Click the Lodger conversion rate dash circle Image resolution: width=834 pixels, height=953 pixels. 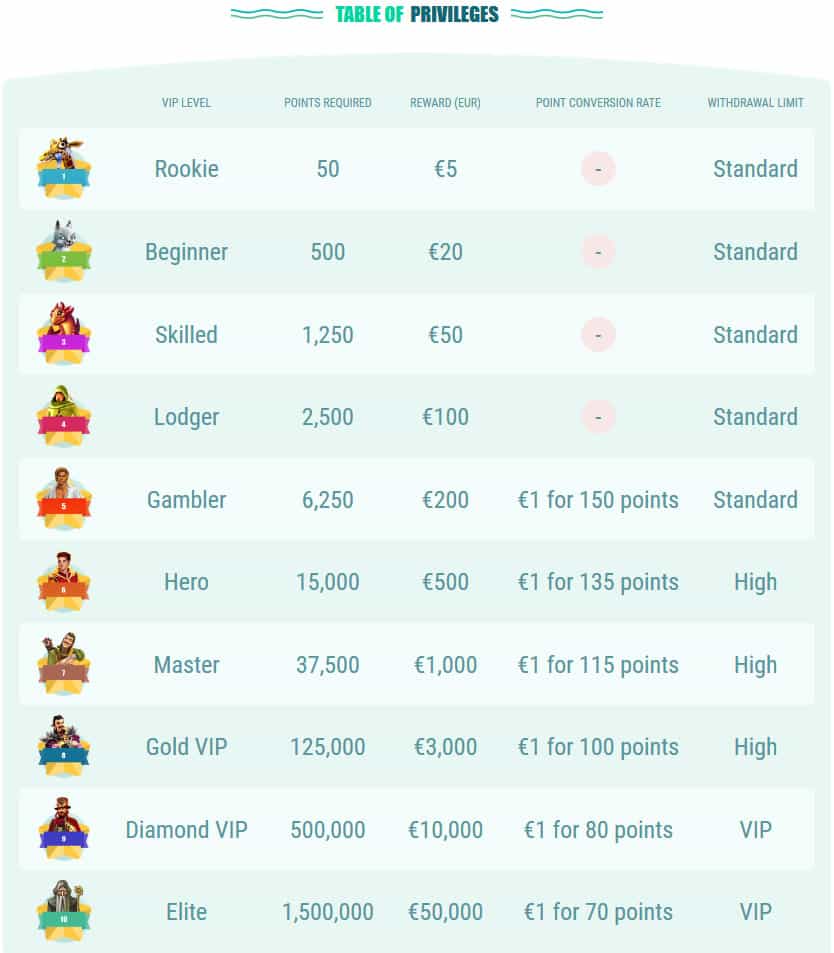pos(598,417)
